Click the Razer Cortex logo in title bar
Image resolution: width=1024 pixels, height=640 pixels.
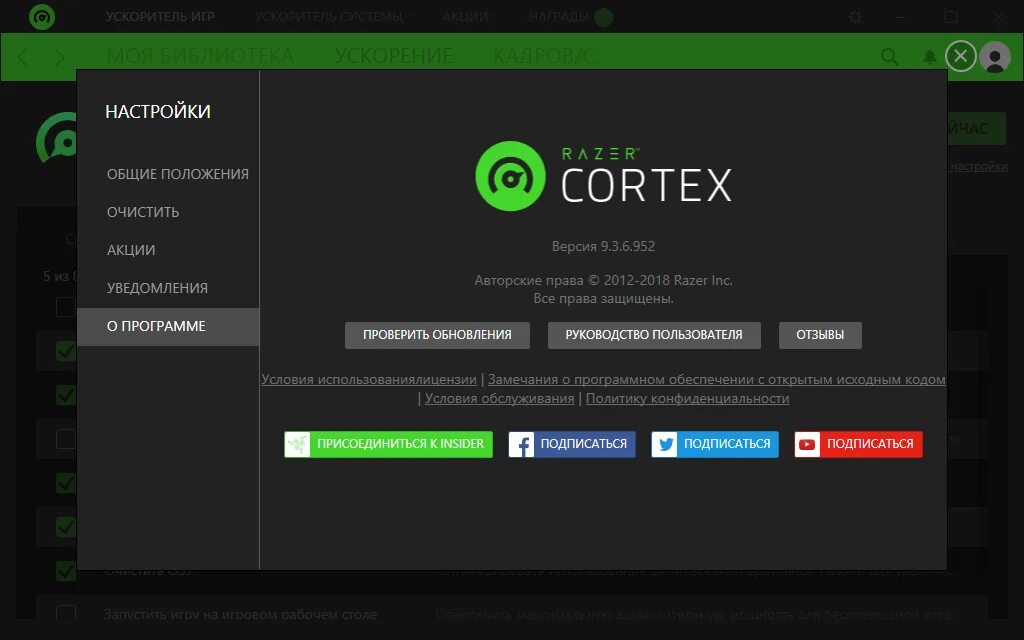(x=42, y=17)
